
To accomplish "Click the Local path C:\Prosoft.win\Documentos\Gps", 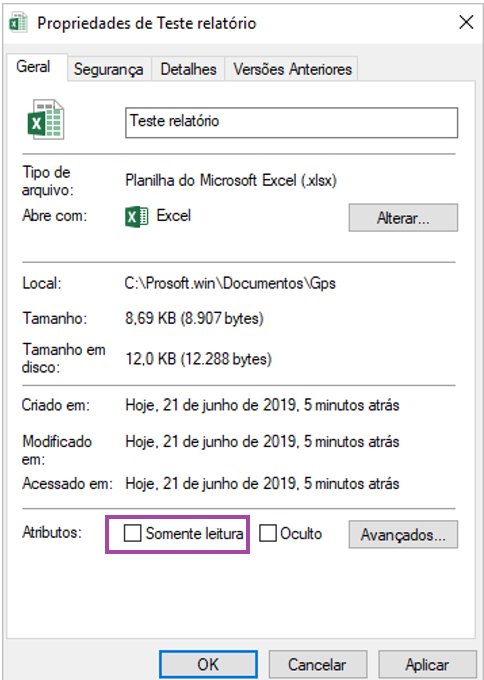I will click(230, 283).
